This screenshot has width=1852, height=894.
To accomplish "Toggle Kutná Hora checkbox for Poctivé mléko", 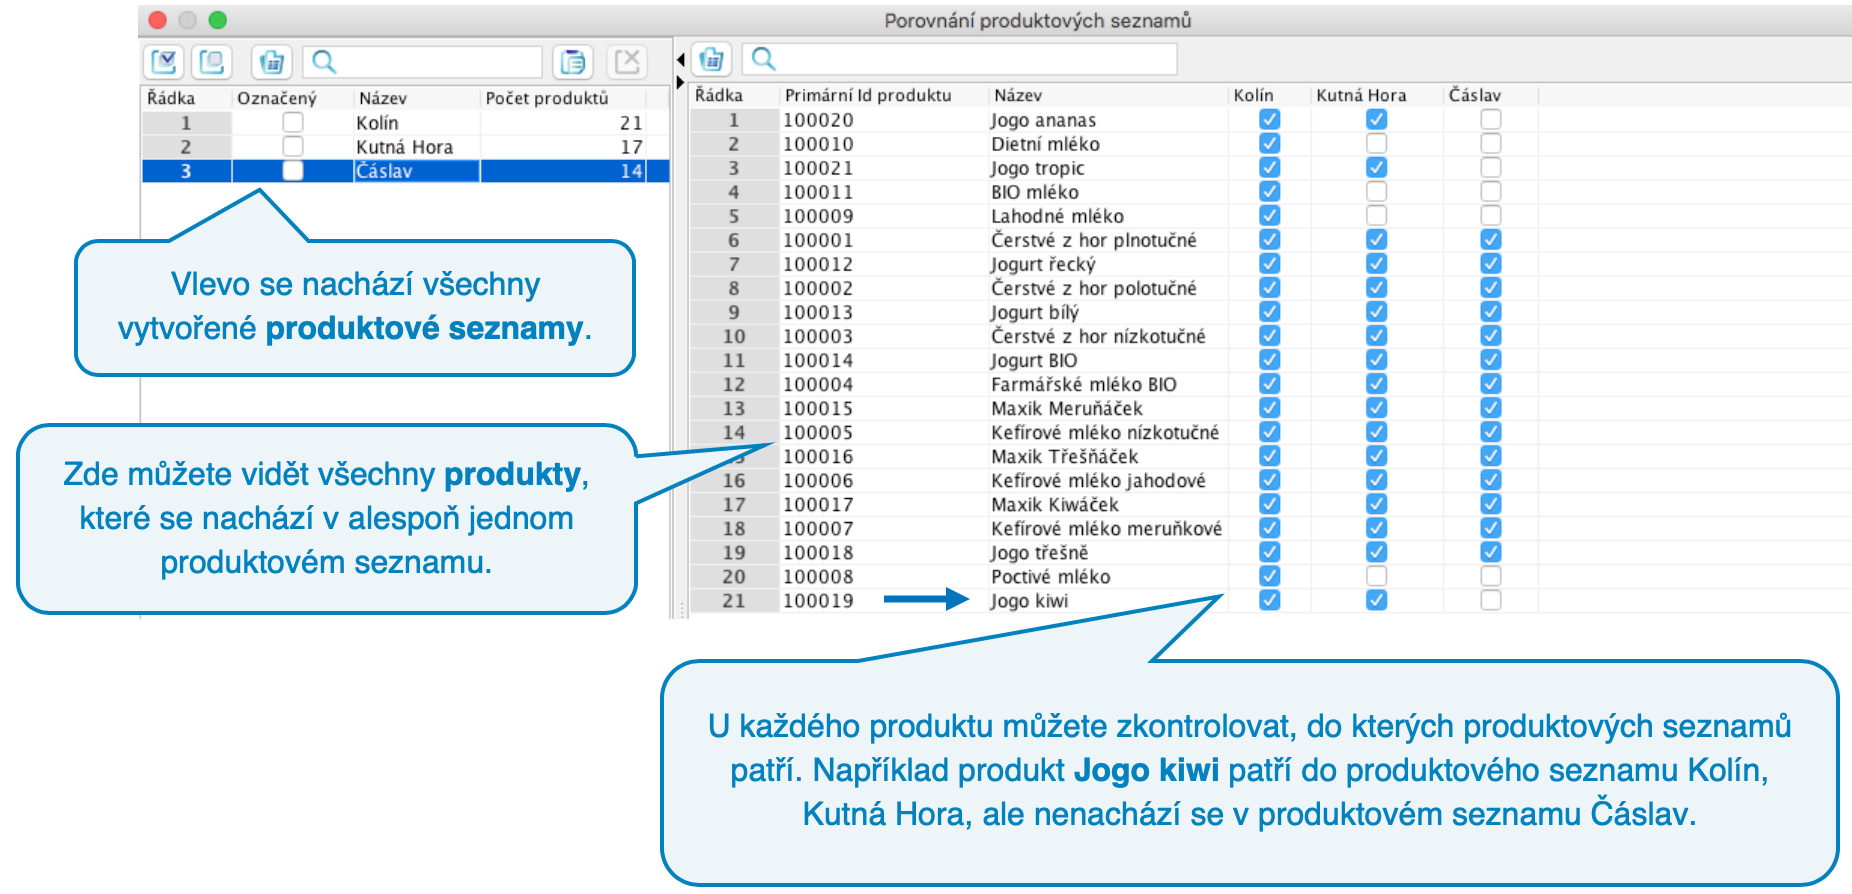I will coord(1377,576).
